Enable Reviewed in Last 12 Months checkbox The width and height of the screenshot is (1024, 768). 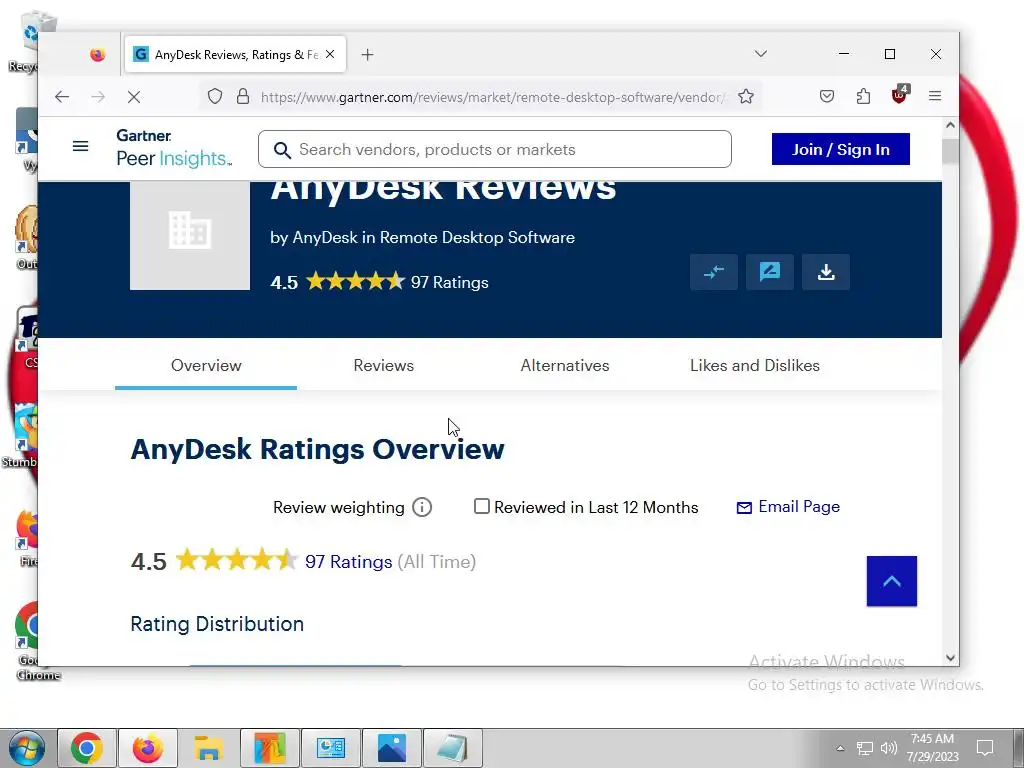pyautogui.click(x=481, y=506)
